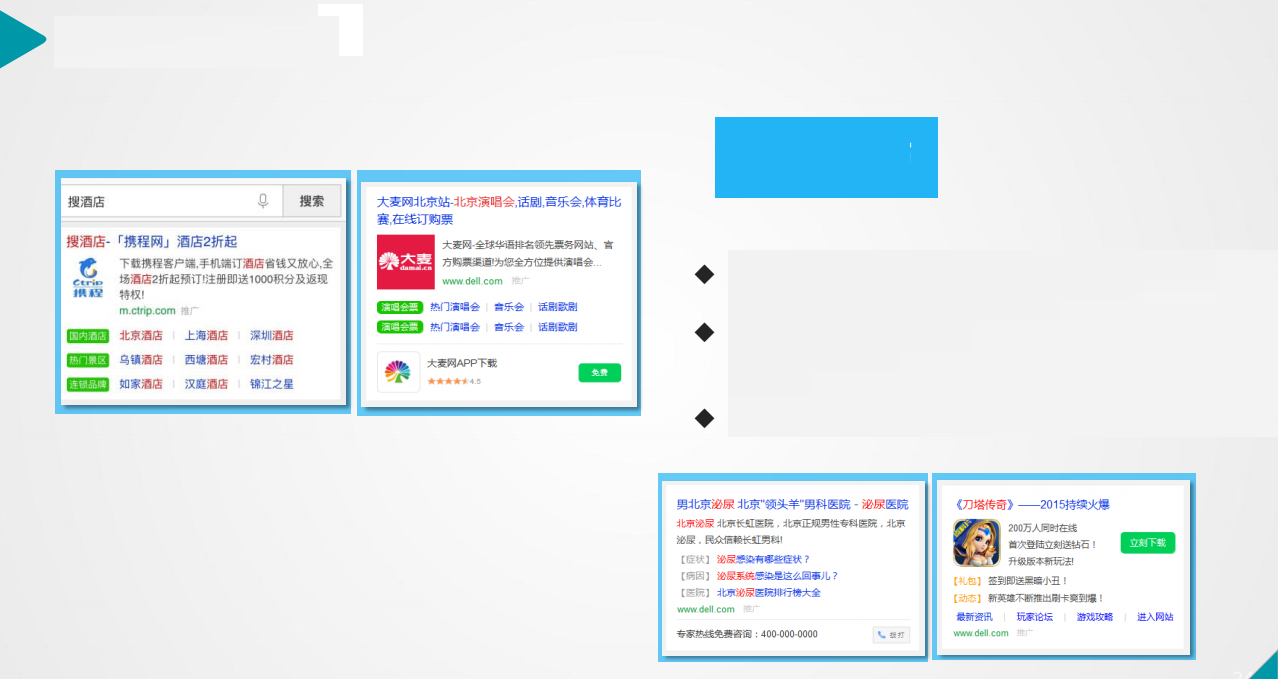
Task: Click the colorful Damai APP icon
Action: click(398, 372)
